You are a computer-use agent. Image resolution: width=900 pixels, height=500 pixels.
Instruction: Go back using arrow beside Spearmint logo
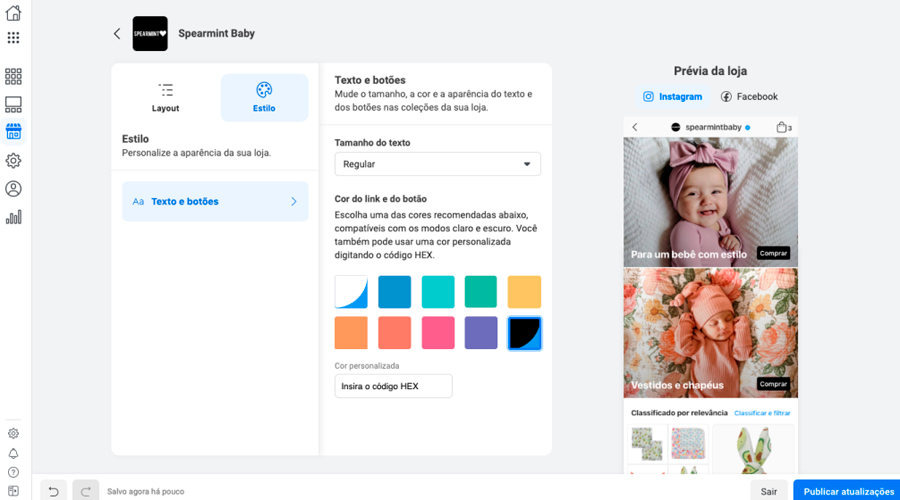(117, 33)
